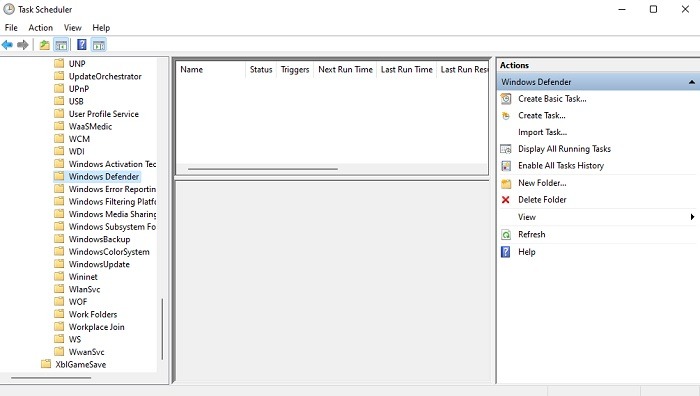Viewport: 700px width, 396px height.
Task: Click Create Basic Task... link
Action: [x=552, y=99]
